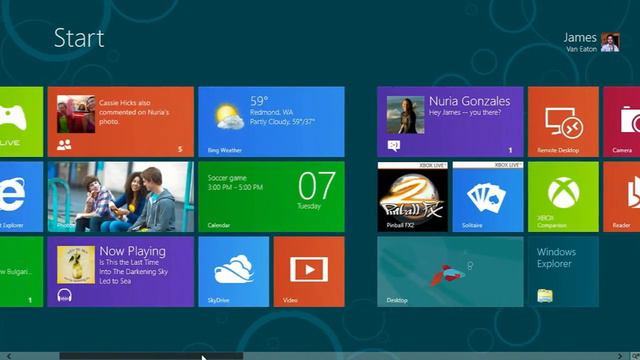
Task: Open the SkyDrive tile
Action: 233,272
